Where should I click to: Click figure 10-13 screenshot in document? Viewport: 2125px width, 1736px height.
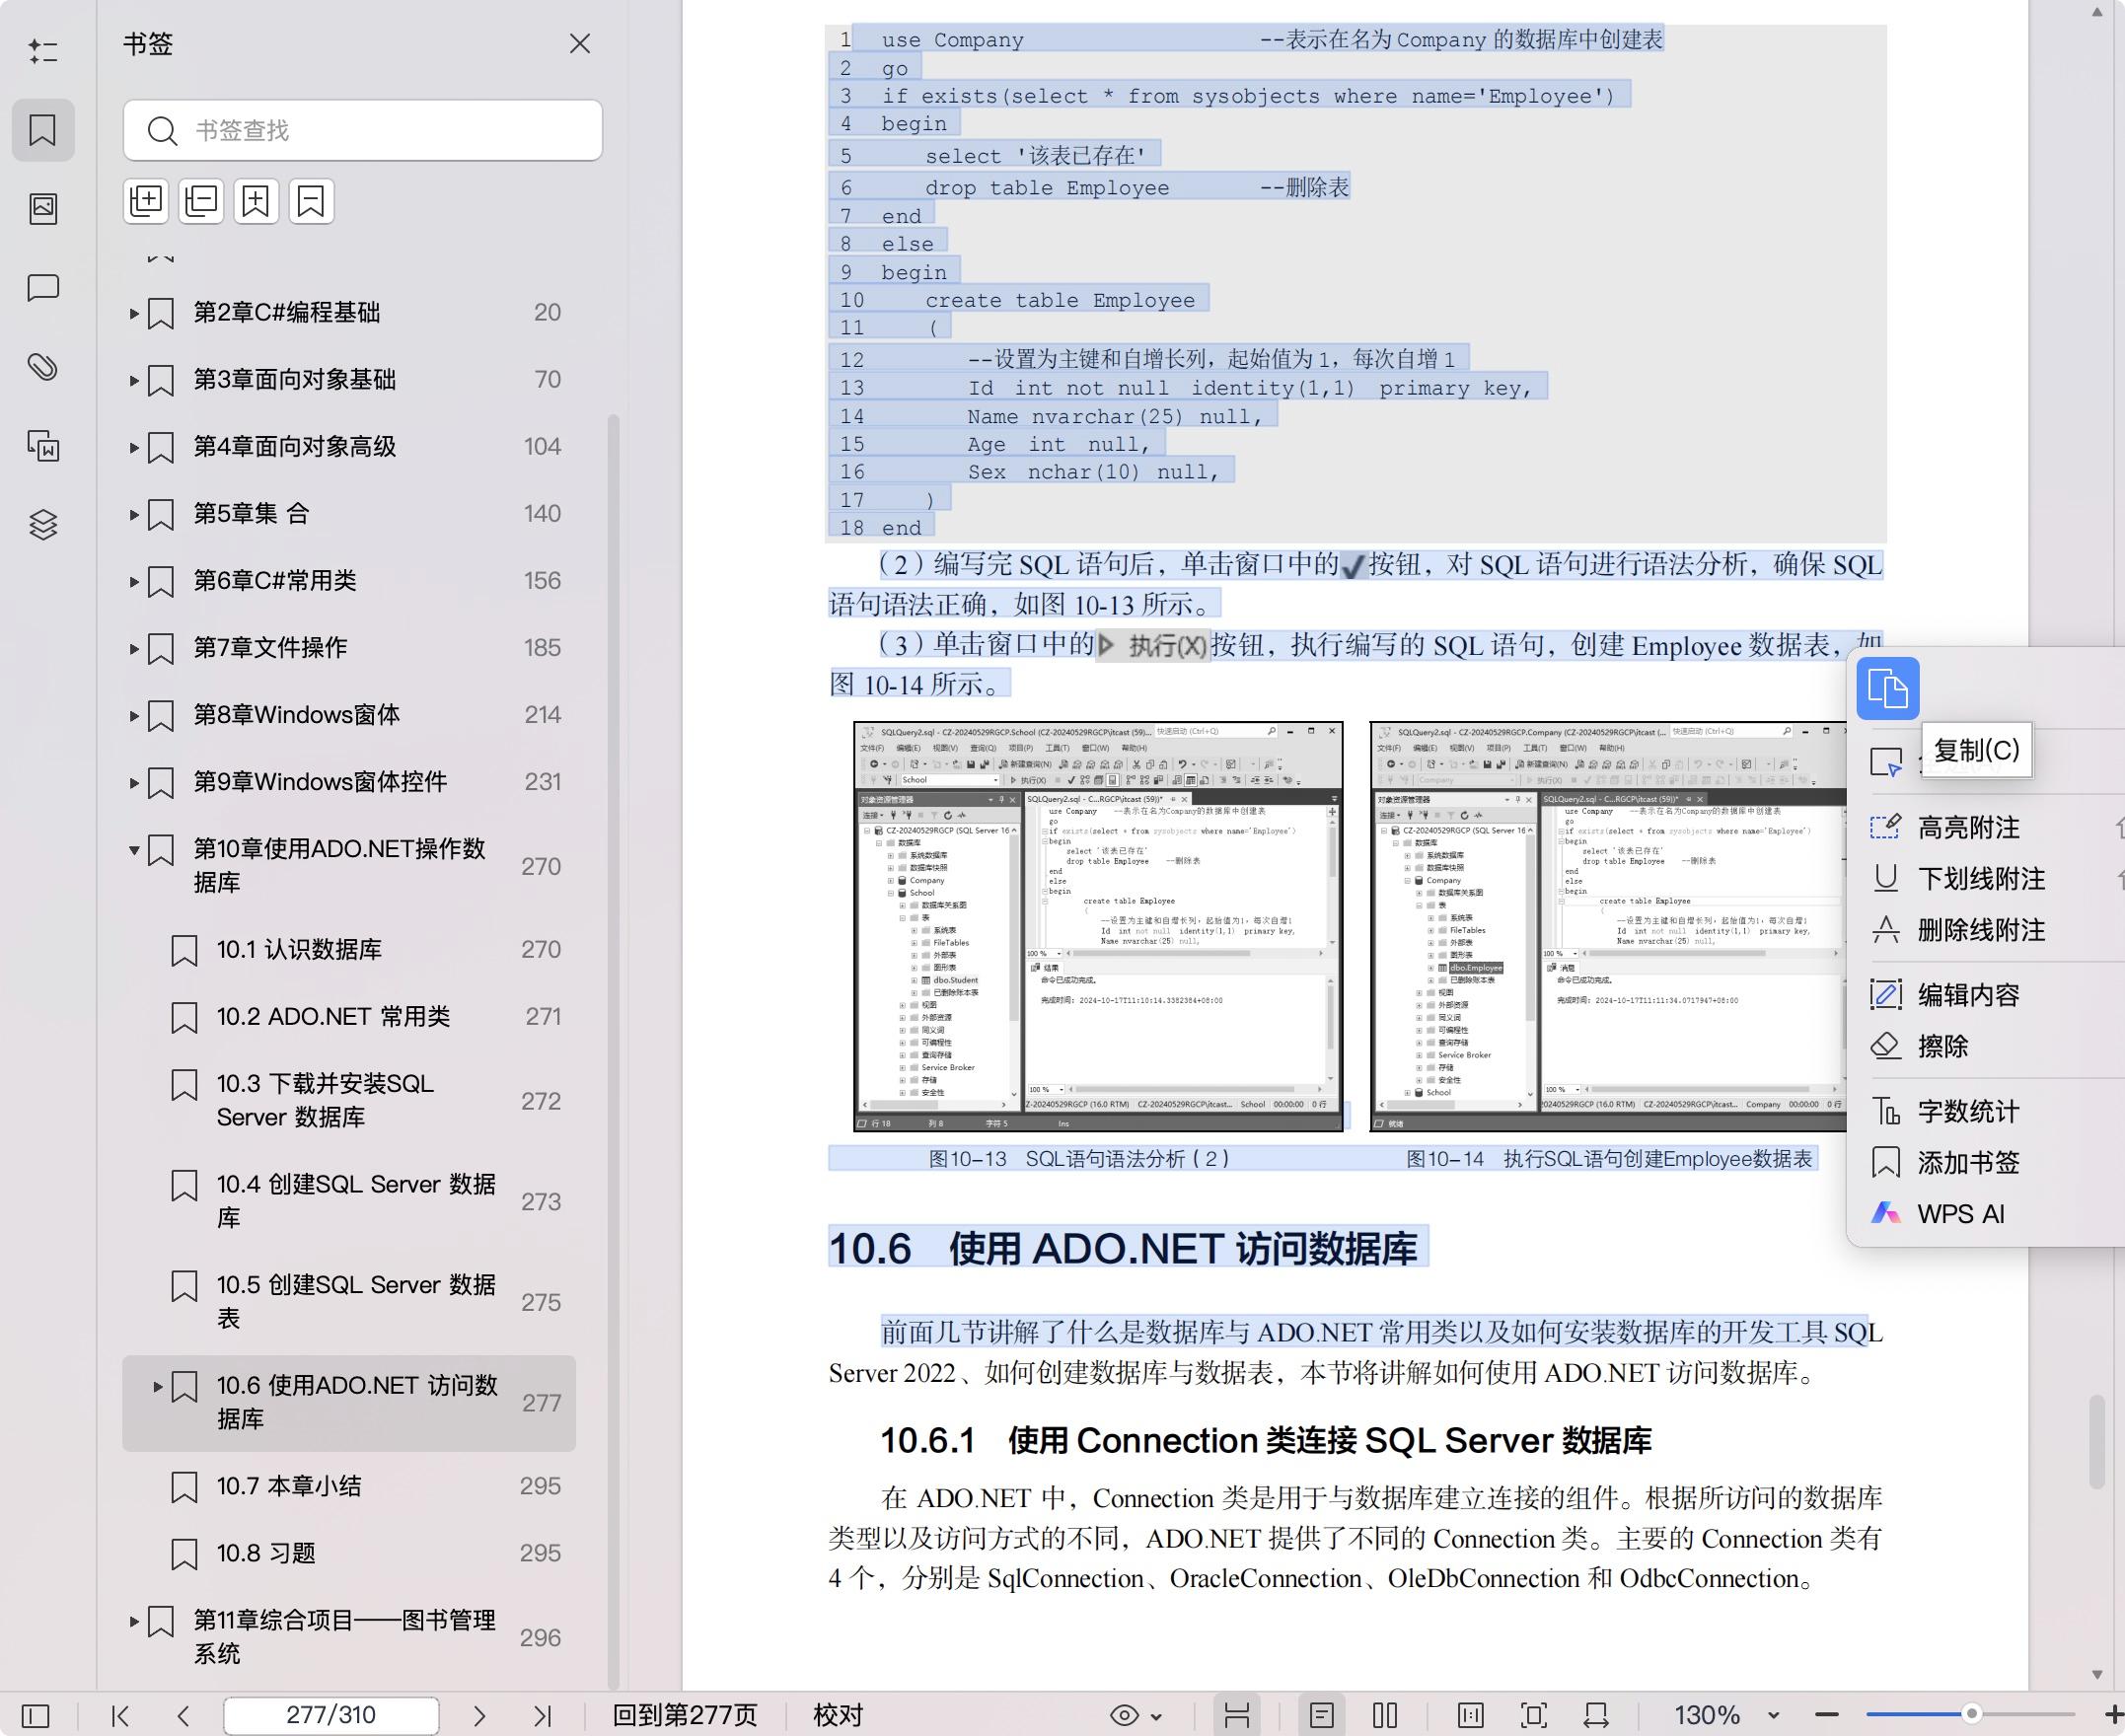1098,927
